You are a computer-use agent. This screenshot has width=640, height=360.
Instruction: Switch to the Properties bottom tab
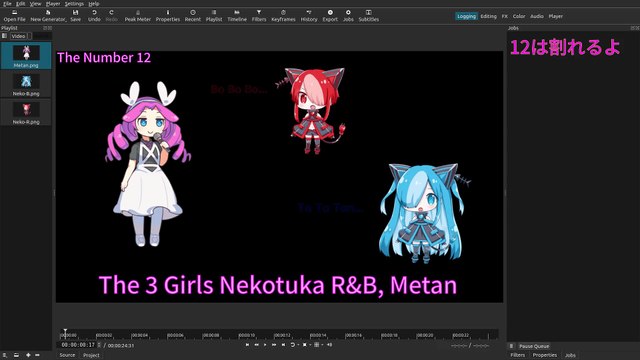point(544,355)
